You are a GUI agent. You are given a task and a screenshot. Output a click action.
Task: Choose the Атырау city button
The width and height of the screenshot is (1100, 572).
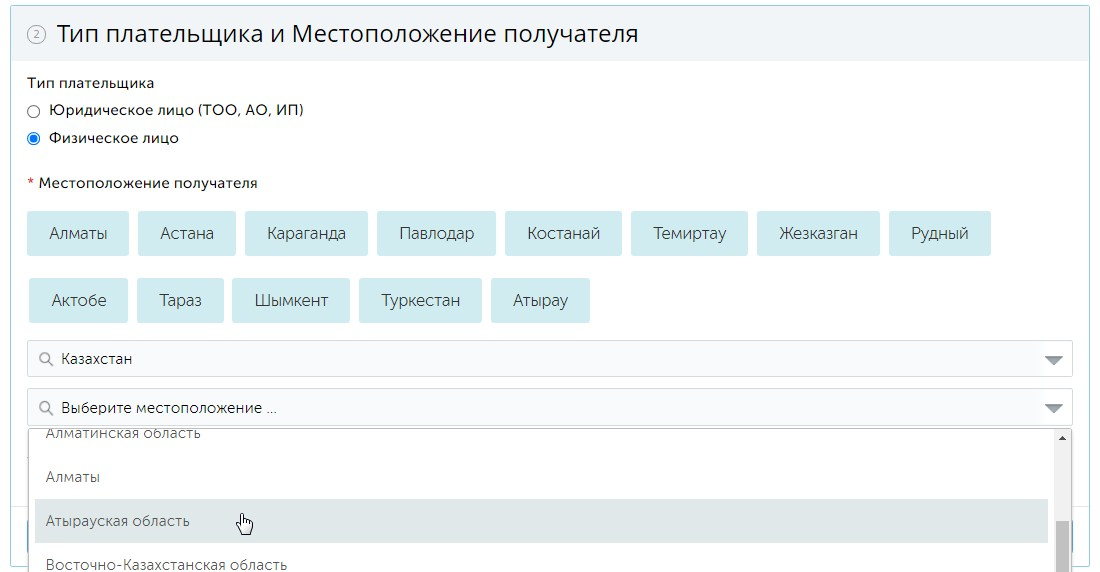540,301
